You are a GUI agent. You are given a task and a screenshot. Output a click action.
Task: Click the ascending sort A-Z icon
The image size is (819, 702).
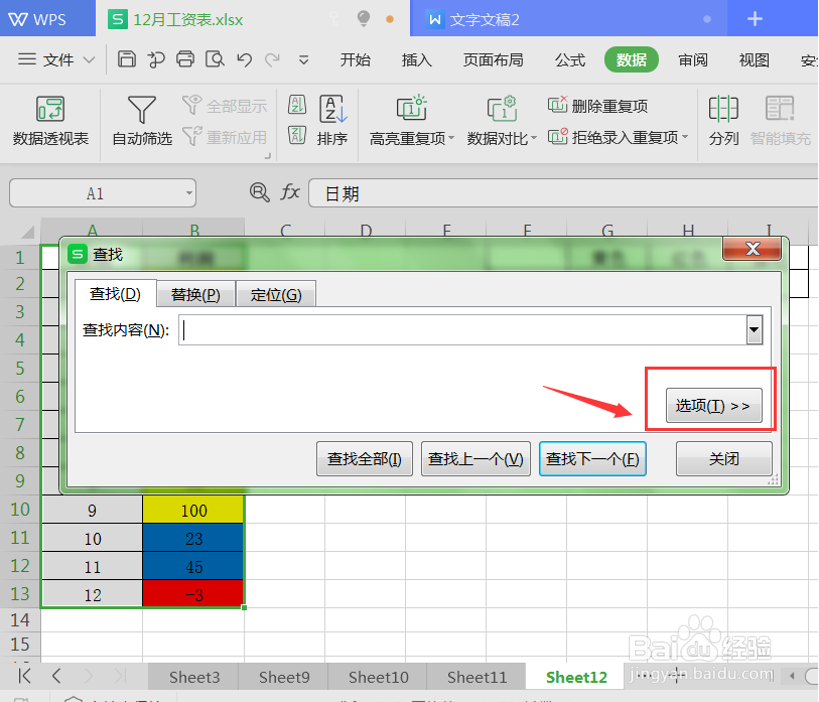297,105
